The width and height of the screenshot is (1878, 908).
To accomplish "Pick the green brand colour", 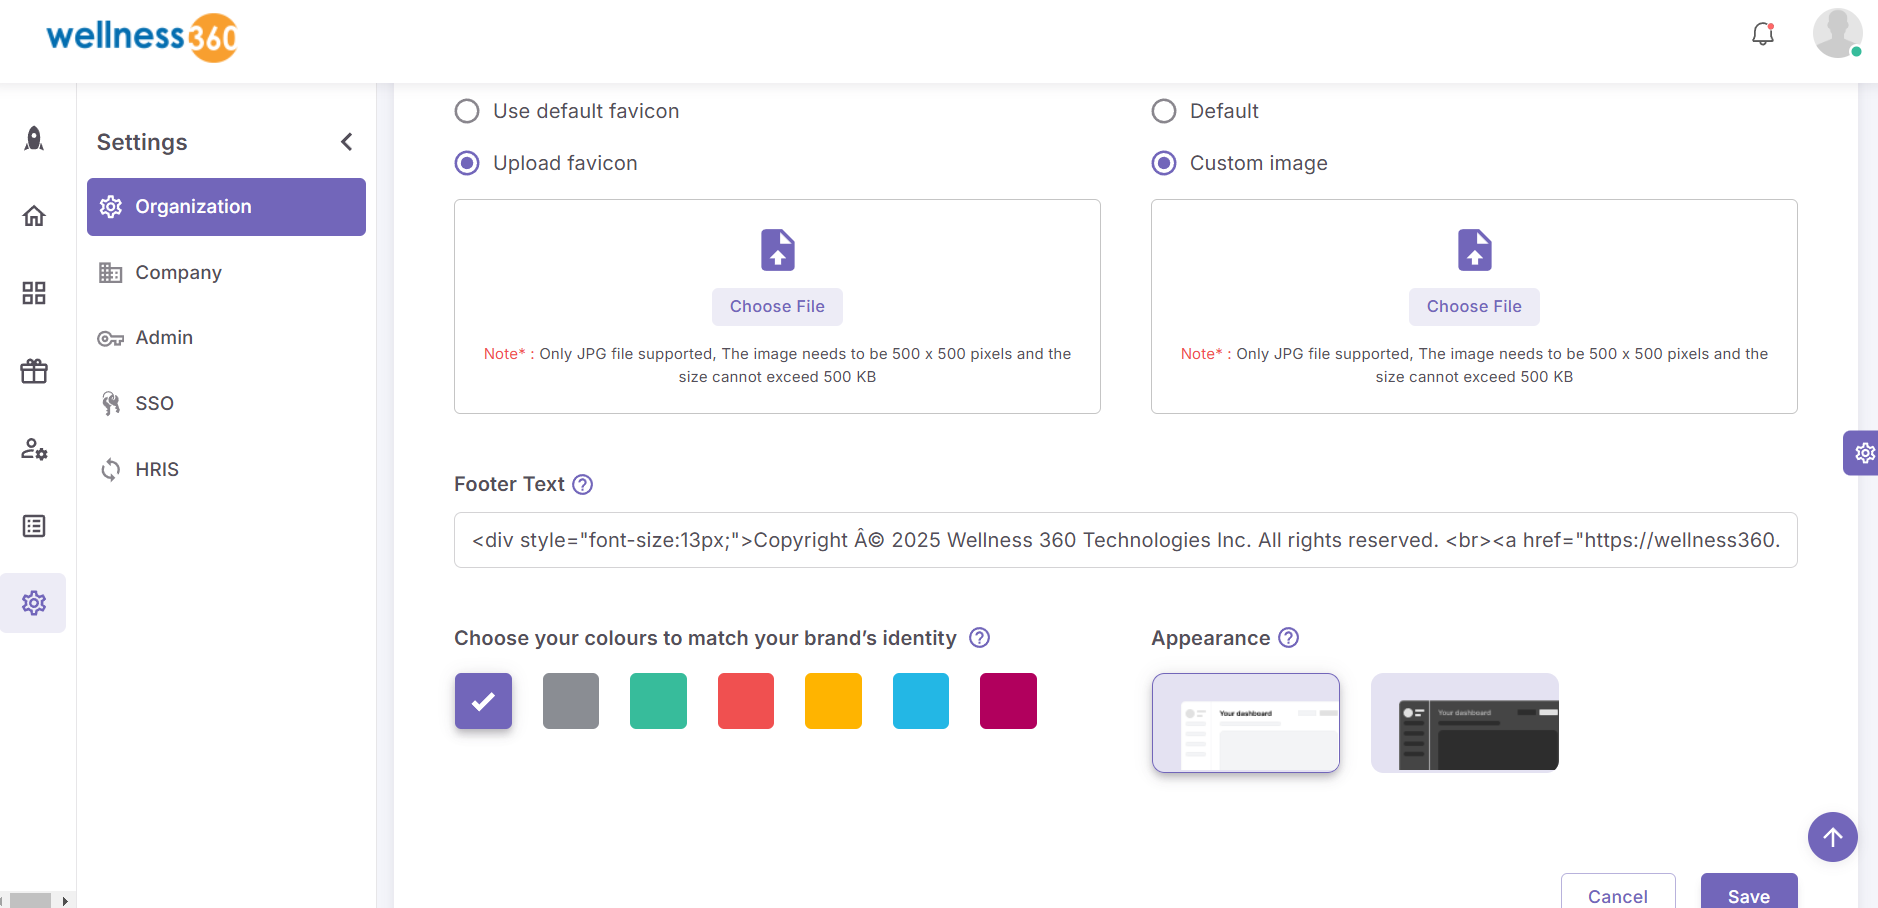I will [658, 701].
